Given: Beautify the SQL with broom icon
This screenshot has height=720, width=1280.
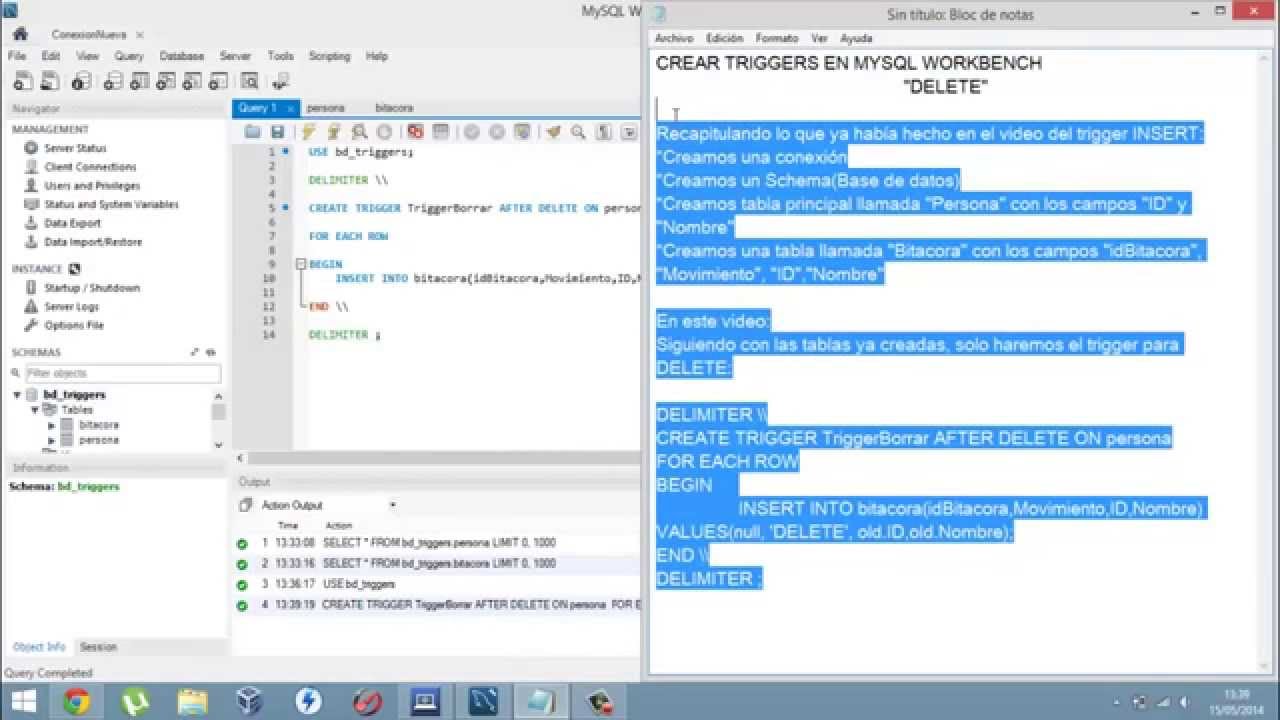Looking at the screenshot, I should 553,132.
